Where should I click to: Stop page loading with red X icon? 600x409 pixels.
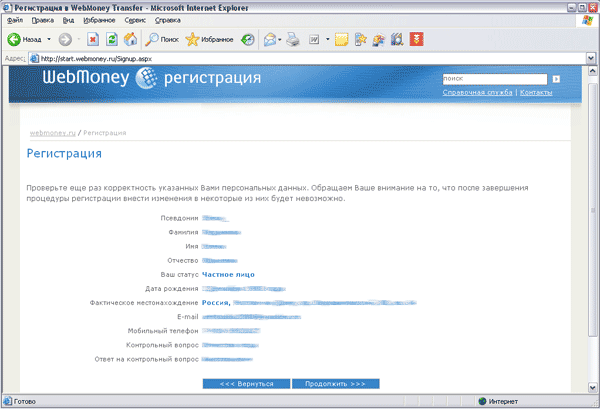coord(93,39)
